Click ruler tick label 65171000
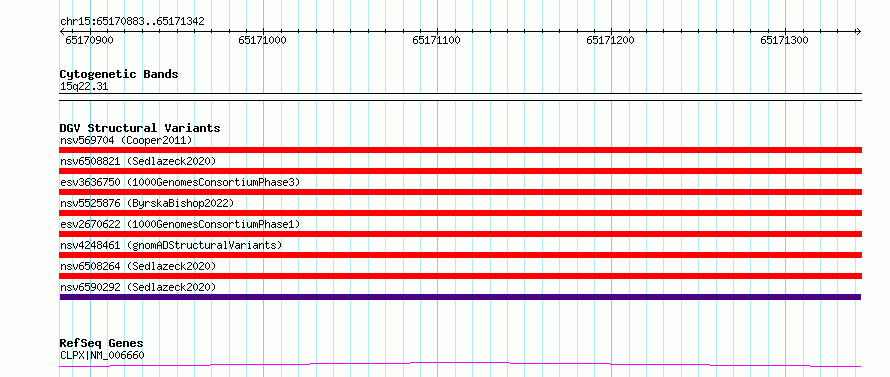 (262, 40)
